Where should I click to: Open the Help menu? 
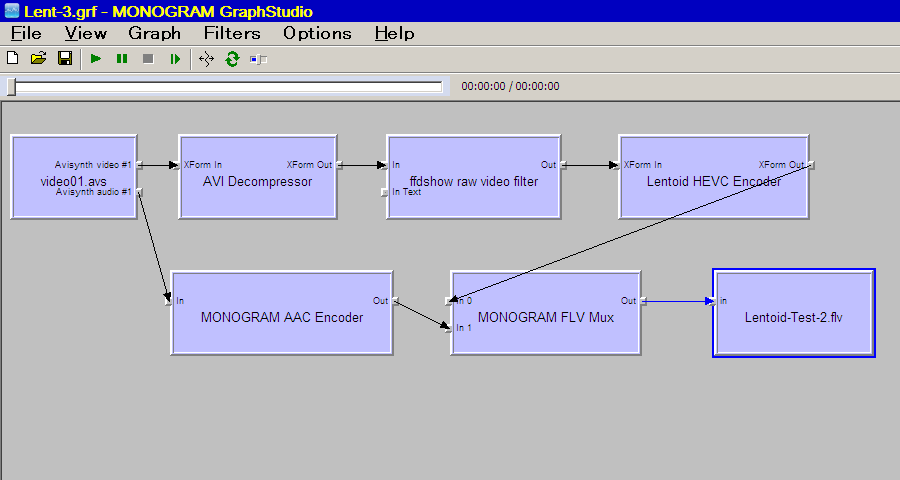tap(394, 33)
